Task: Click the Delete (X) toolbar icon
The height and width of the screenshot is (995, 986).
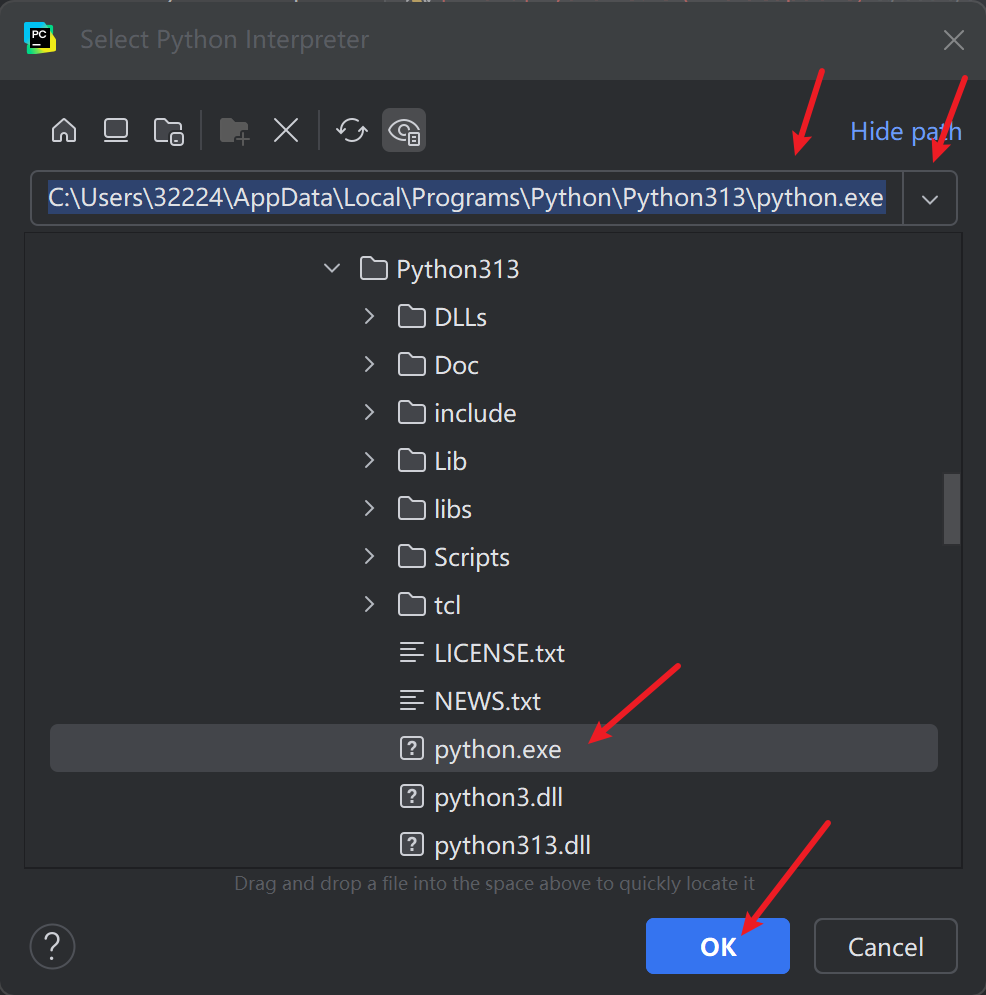Action: [x=286, y=131]
